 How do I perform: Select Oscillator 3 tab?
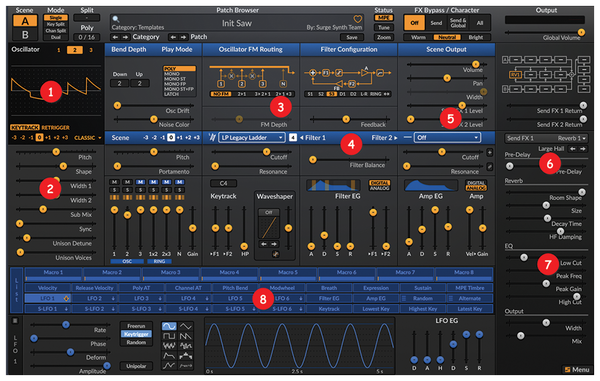click(91, 50)
